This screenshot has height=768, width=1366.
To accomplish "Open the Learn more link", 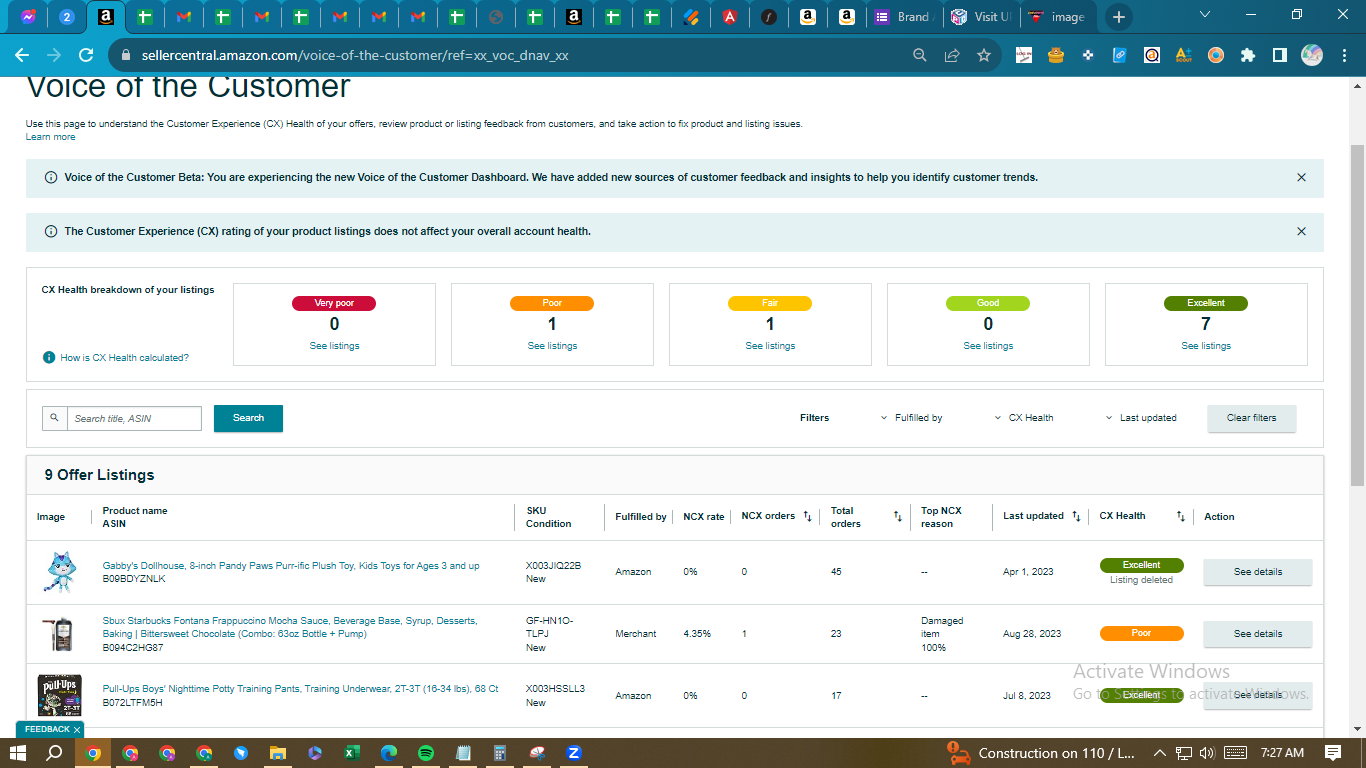I will tap(50, 137).
